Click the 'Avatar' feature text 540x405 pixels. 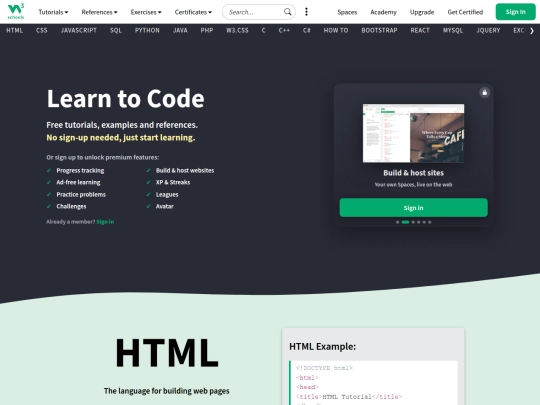(165, 207)
